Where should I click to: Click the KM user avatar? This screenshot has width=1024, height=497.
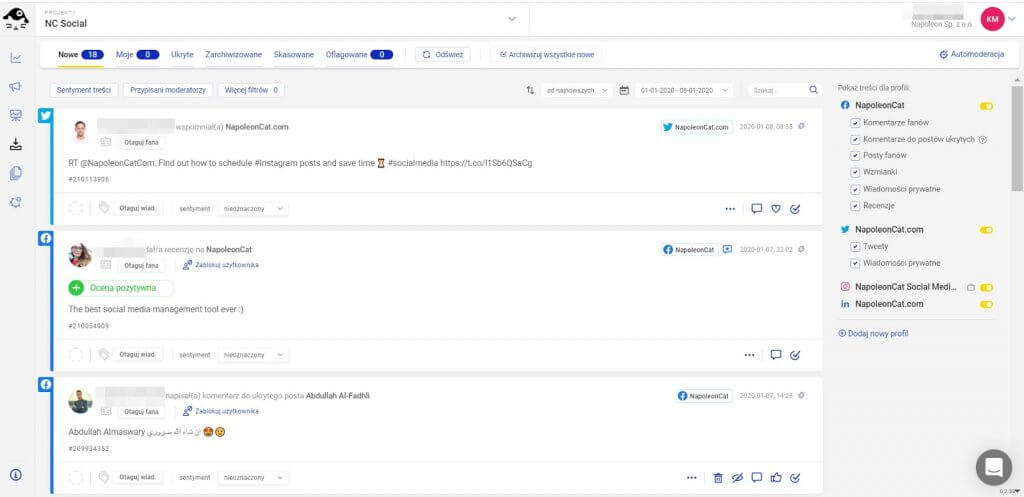click(992, 20)
